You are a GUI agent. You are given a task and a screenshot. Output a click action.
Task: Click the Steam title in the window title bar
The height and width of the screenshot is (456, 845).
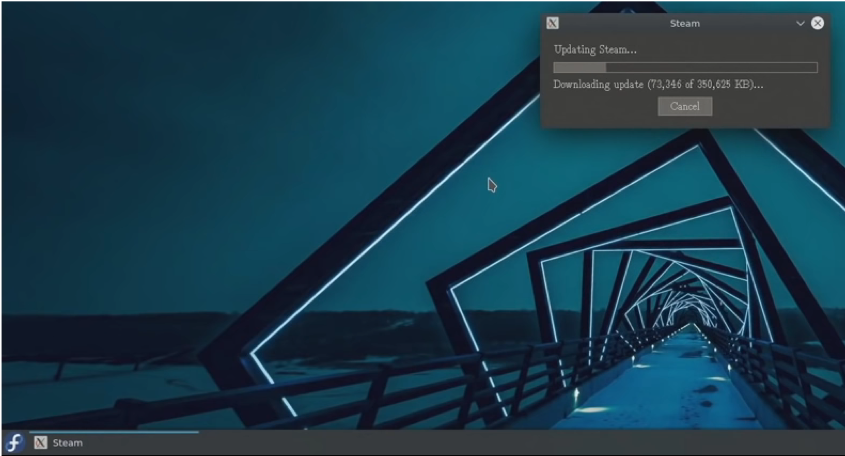[x=685, y=23]
